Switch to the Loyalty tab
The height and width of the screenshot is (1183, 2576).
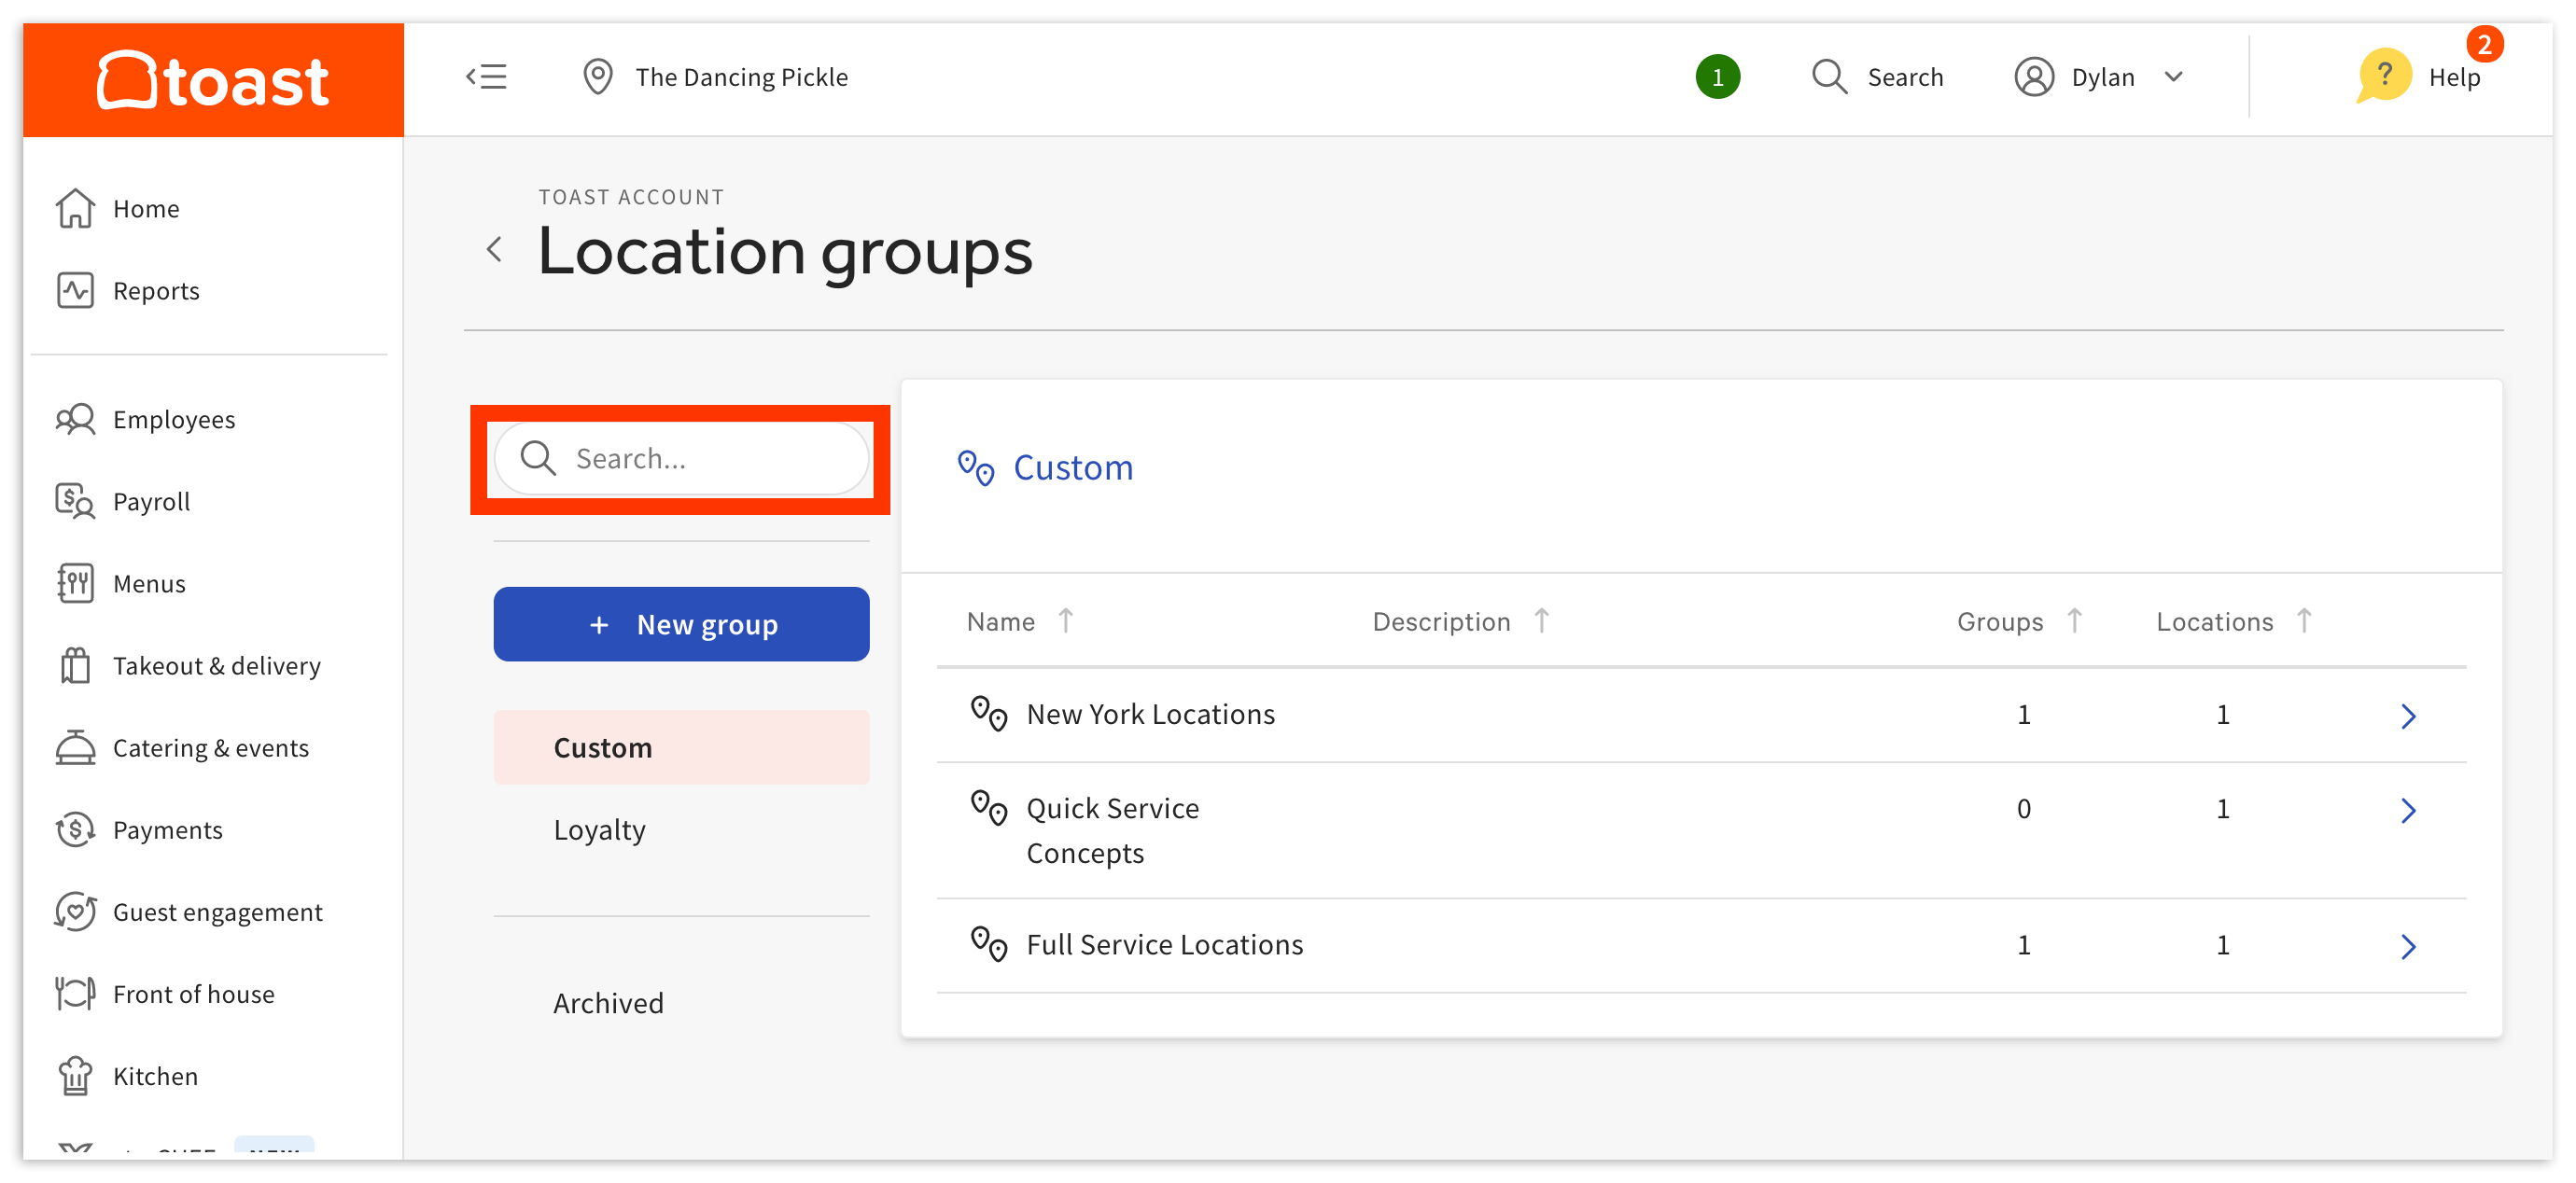coord(599,828)
